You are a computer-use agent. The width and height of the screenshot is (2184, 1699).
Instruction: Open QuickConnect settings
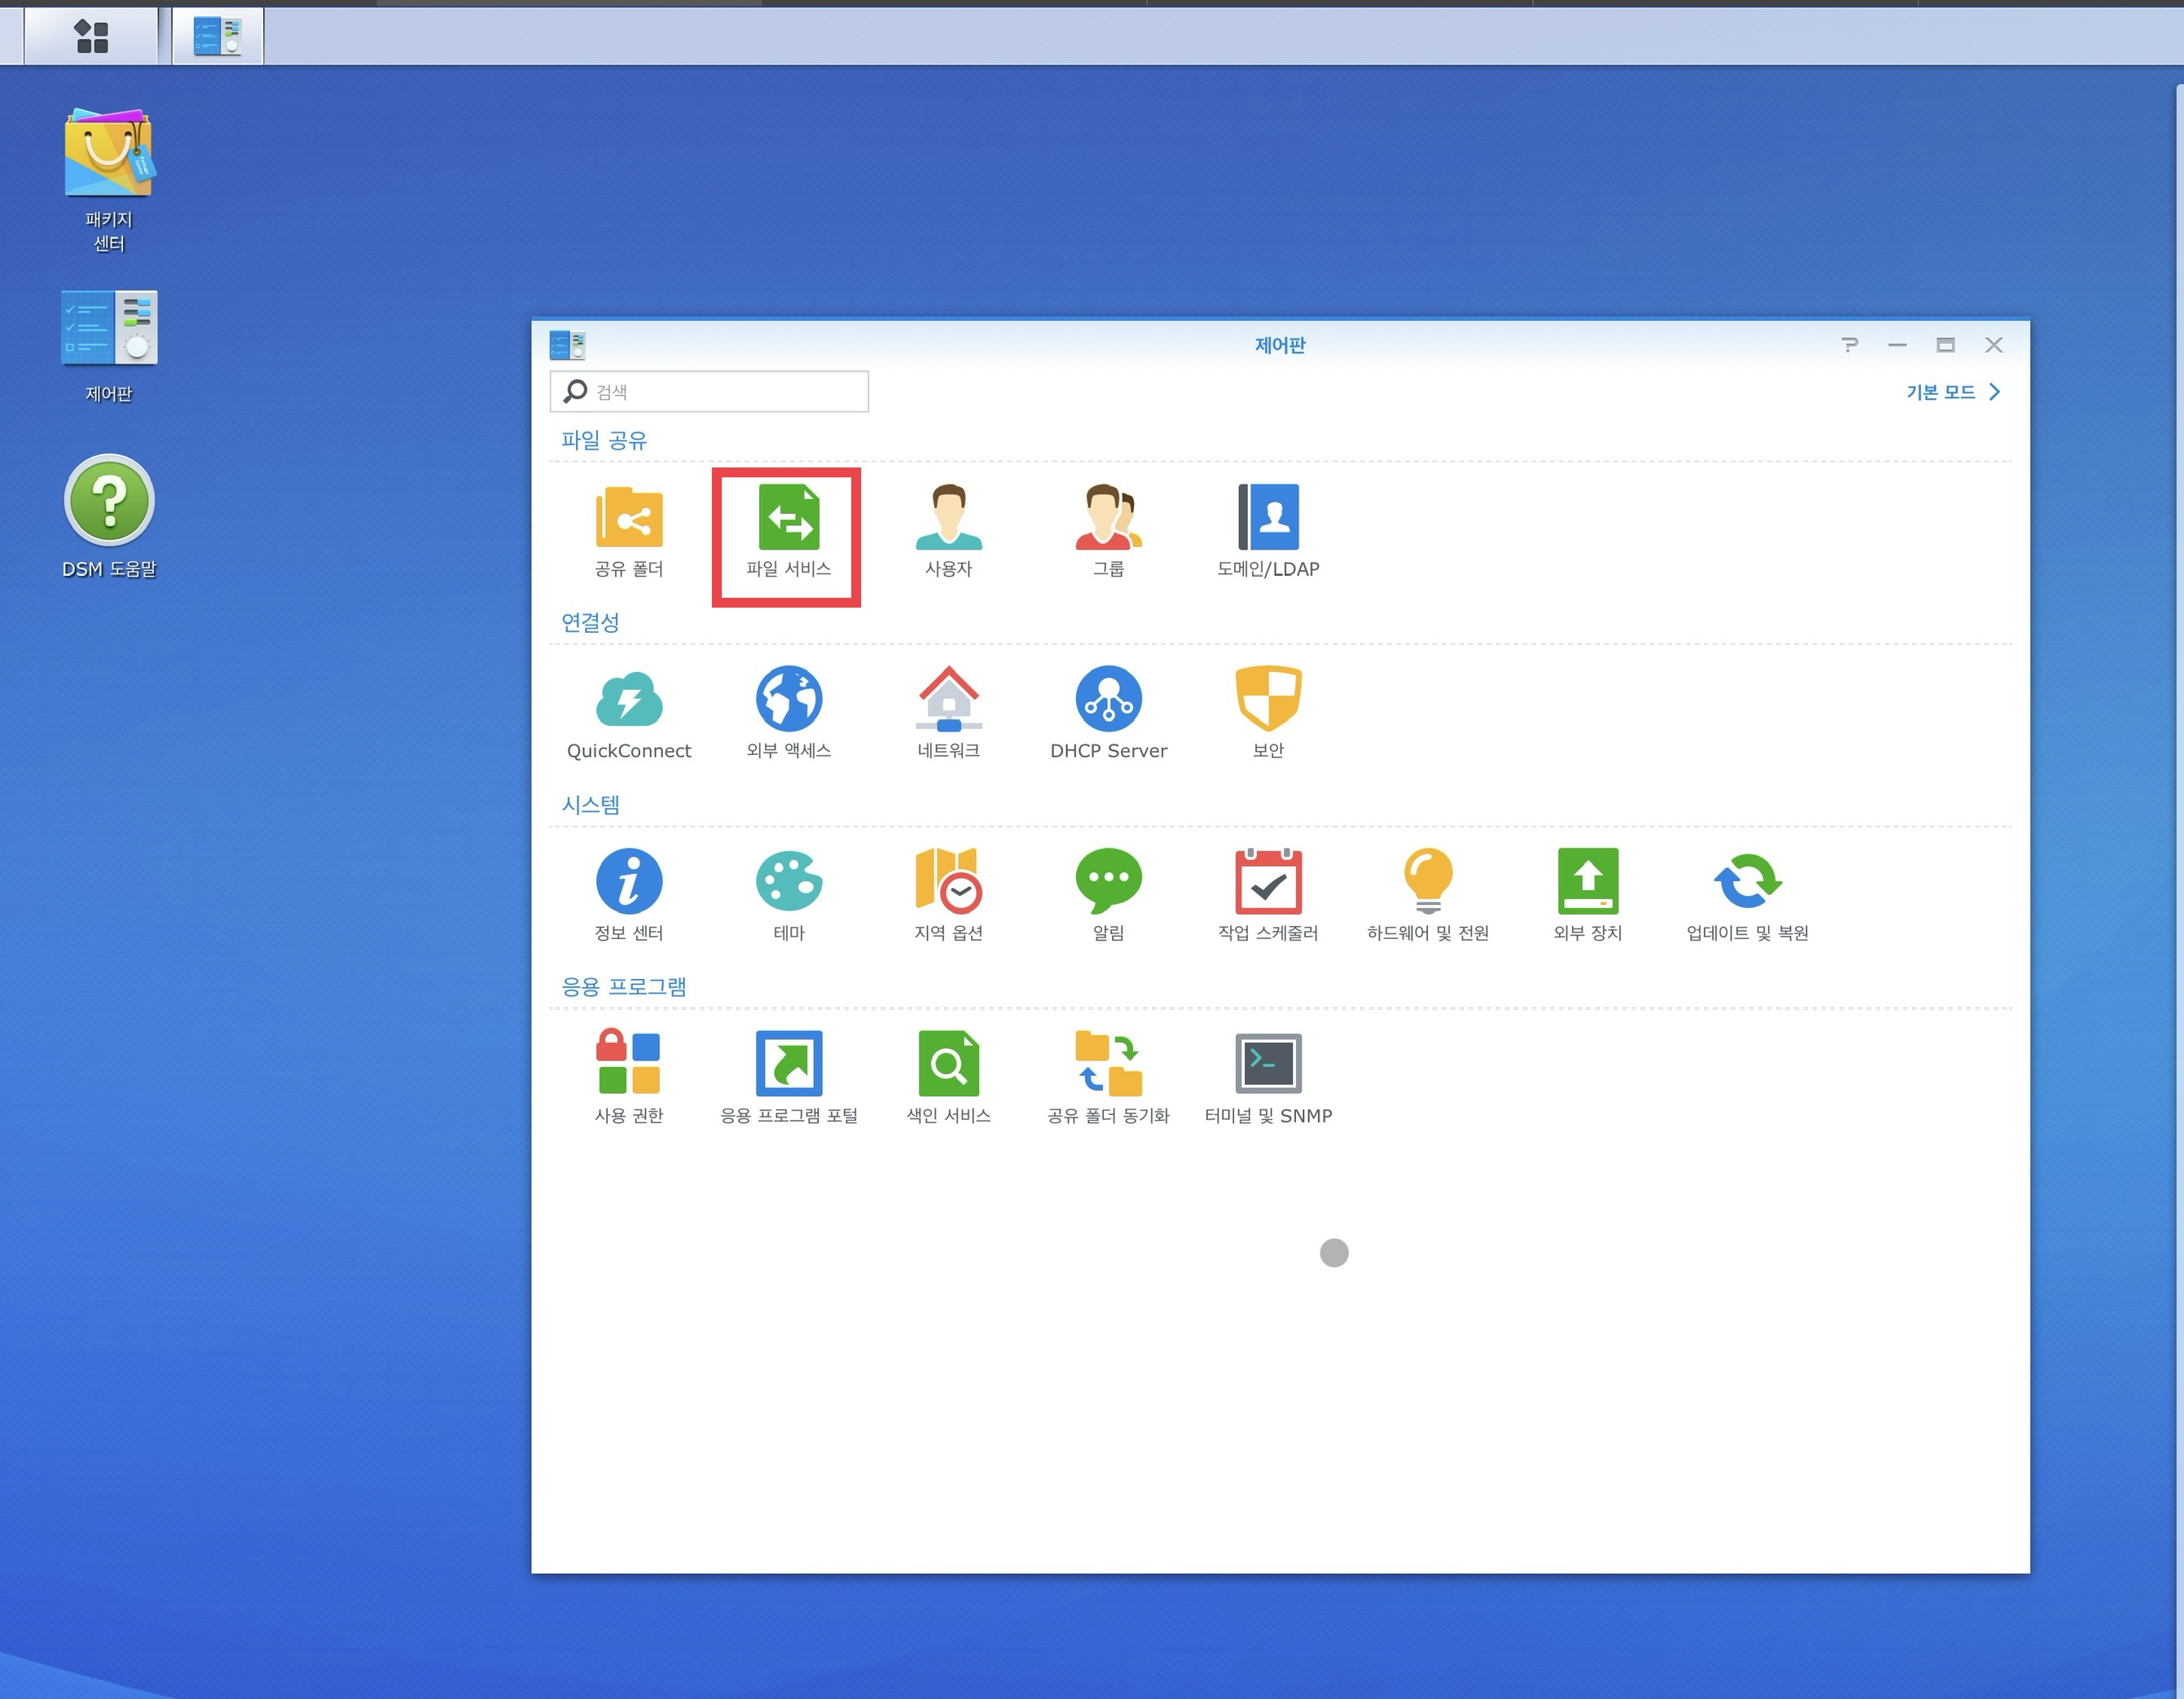click(628, 714)
